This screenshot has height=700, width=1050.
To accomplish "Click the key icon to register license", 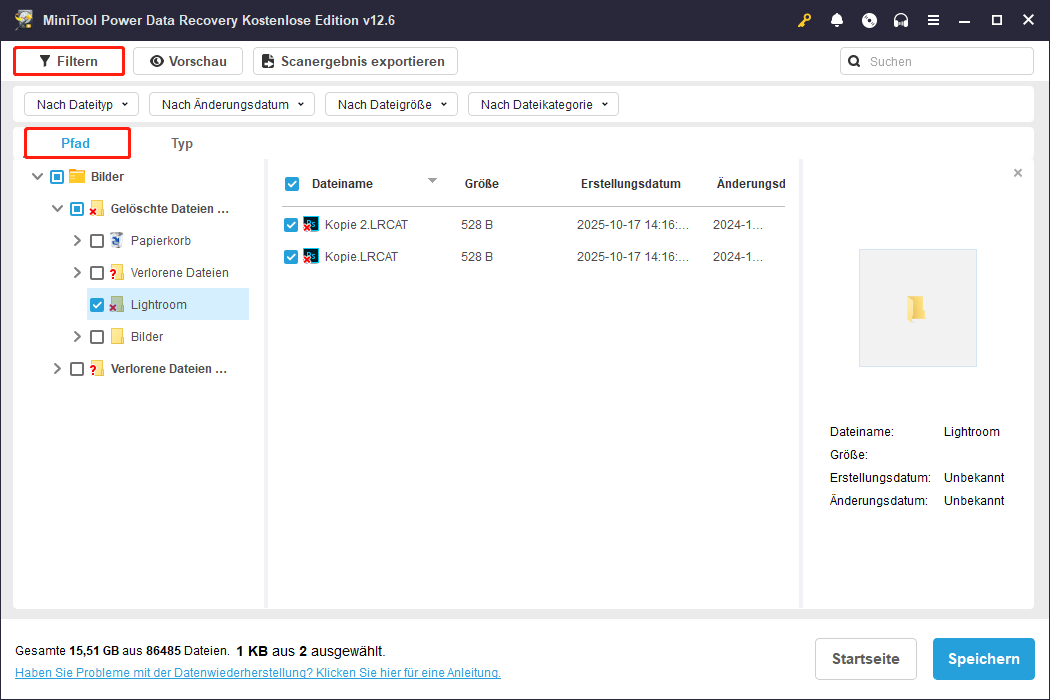I will (x=805, y=20).
